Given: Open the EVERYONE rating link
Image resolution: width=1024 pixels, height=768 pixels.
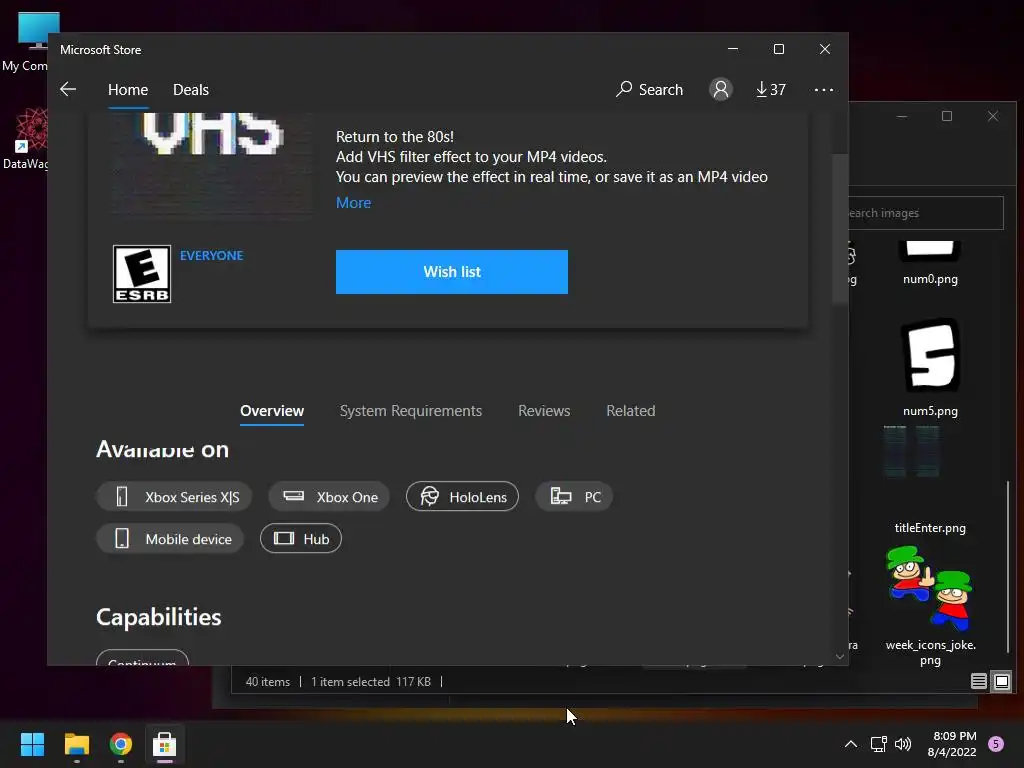Looking at the screenshot, I should [x=212, y=255].
